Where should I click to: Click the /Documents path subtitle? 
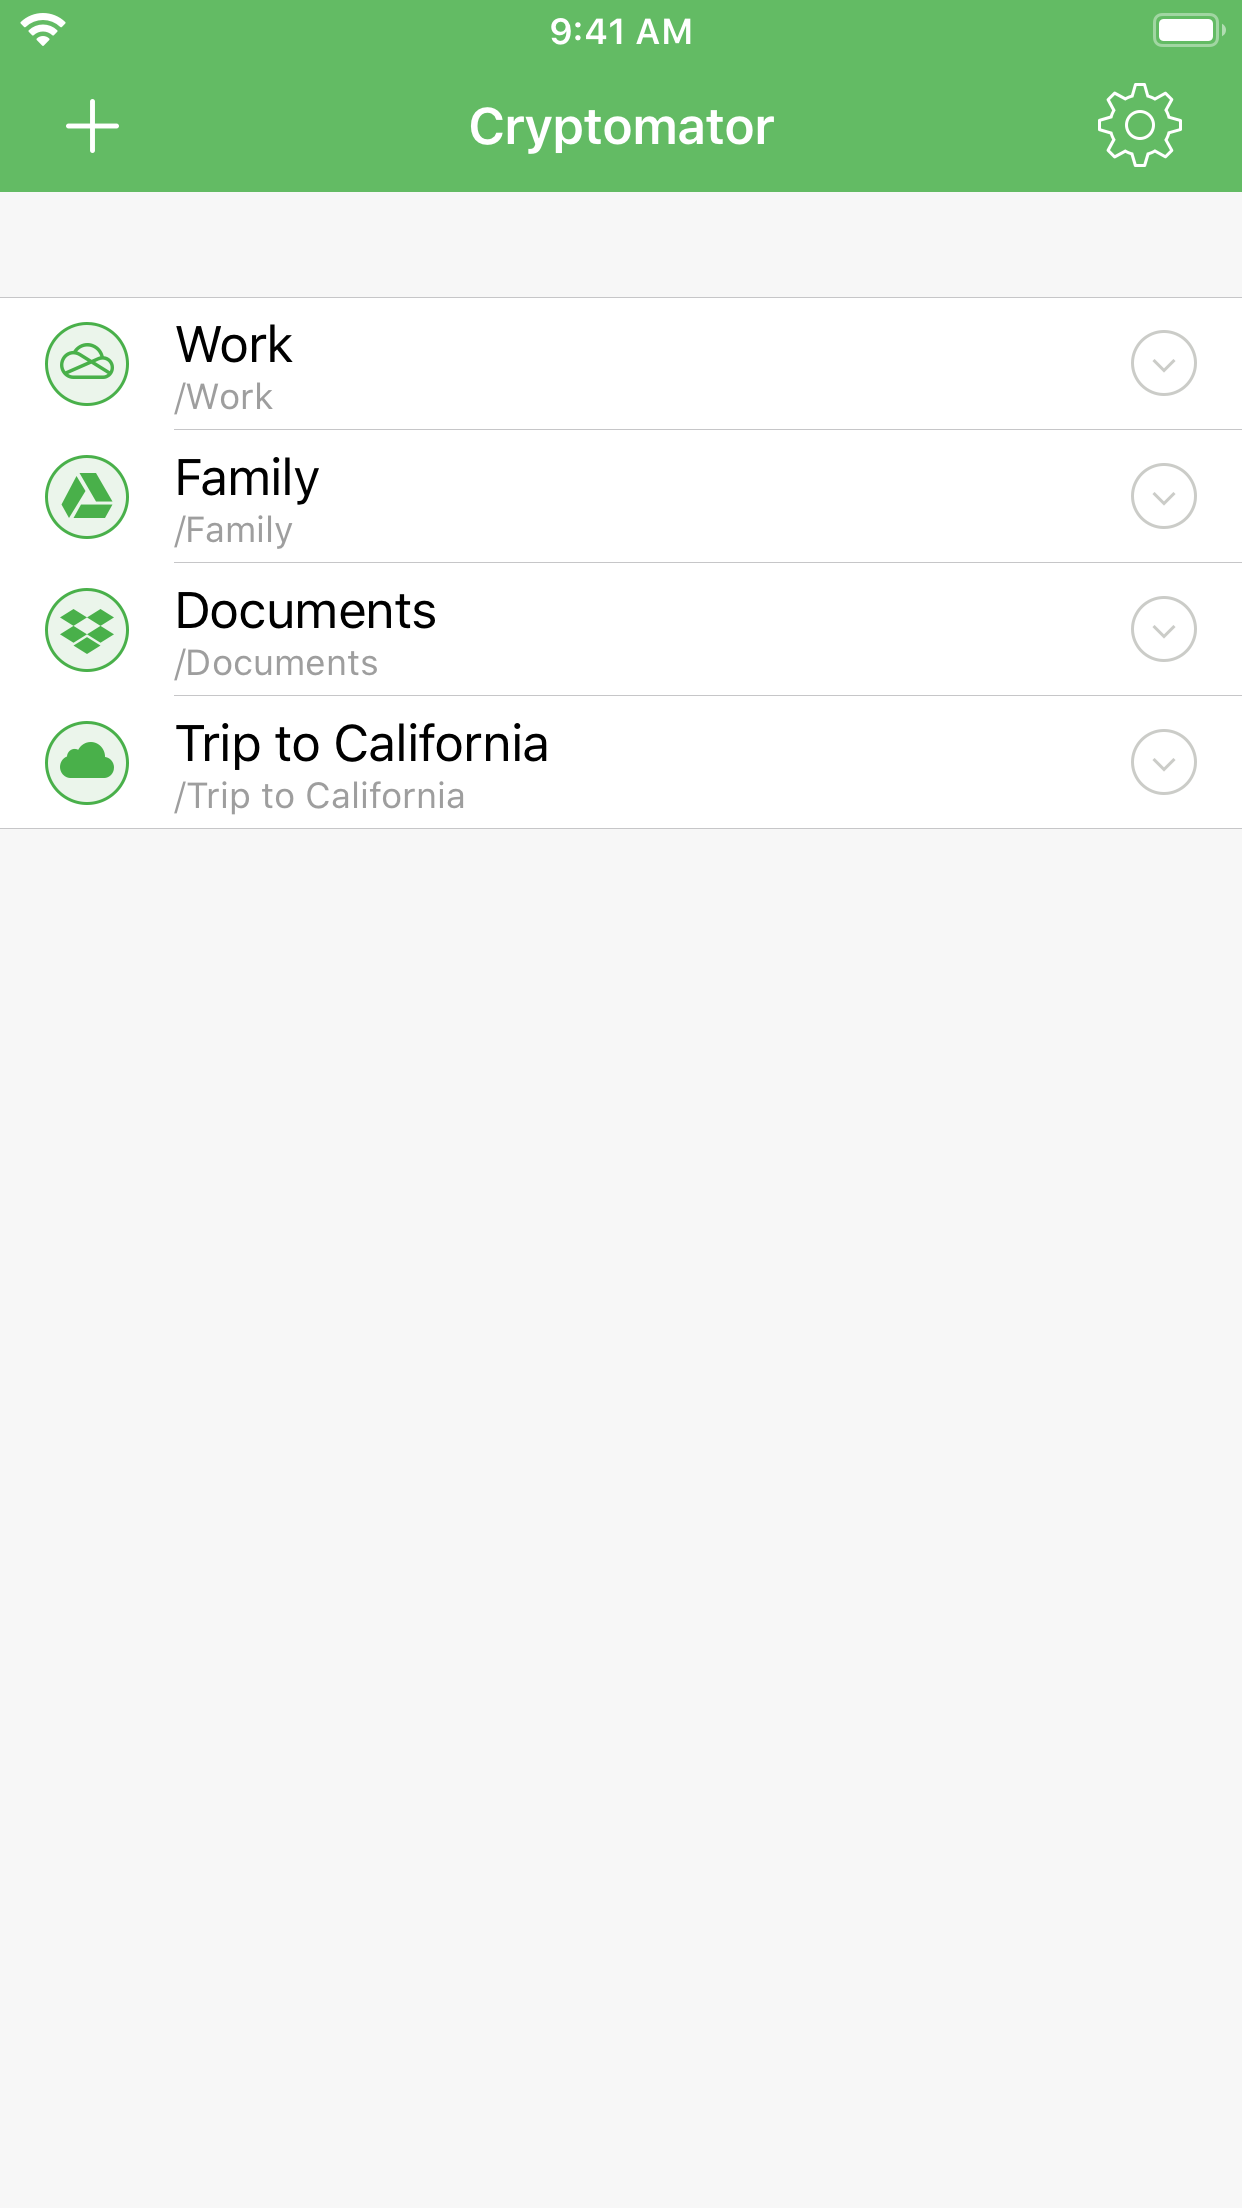pyautogui.click(x=276, y=663)
